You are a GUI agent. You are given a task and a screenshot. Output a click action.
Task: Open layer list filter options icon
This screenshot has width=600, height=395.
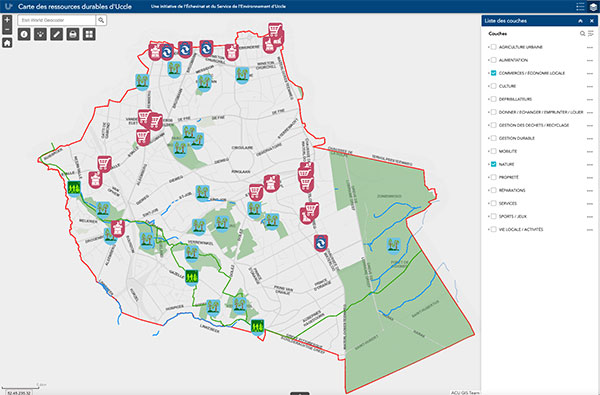pos(591,34)
